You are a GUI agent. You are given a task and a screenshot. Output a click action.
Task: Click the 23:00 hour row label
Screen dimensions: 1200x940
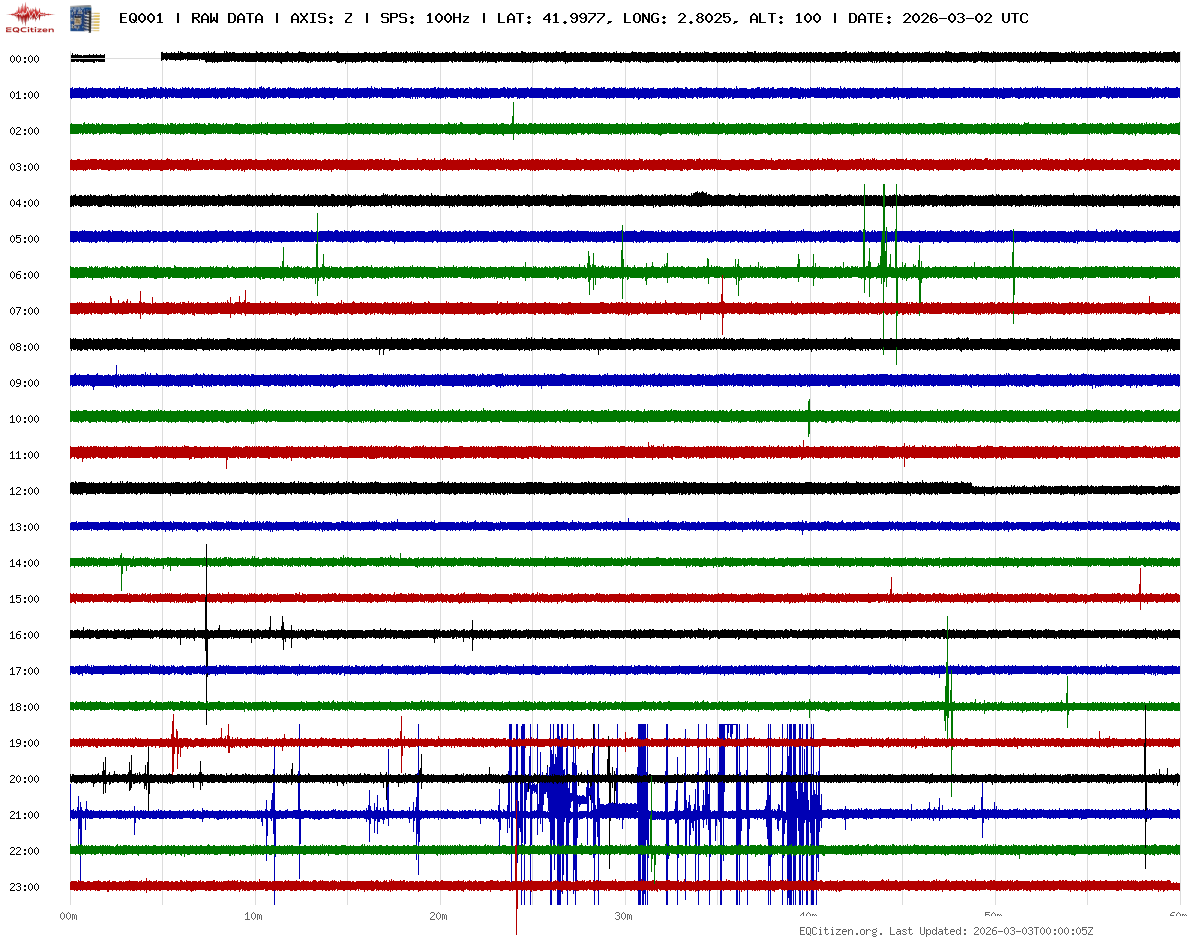pos(24,887)
